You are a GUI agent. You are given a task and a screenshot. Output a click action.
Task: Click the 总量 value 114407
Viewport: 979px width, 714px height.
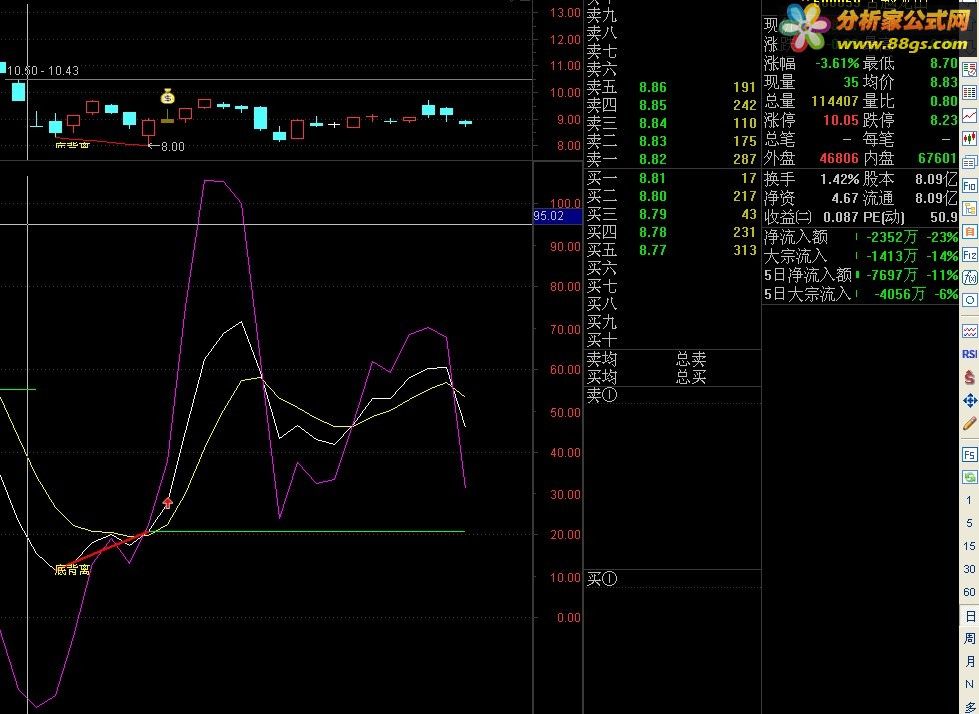pyautogui.click(x=835, y=101)
